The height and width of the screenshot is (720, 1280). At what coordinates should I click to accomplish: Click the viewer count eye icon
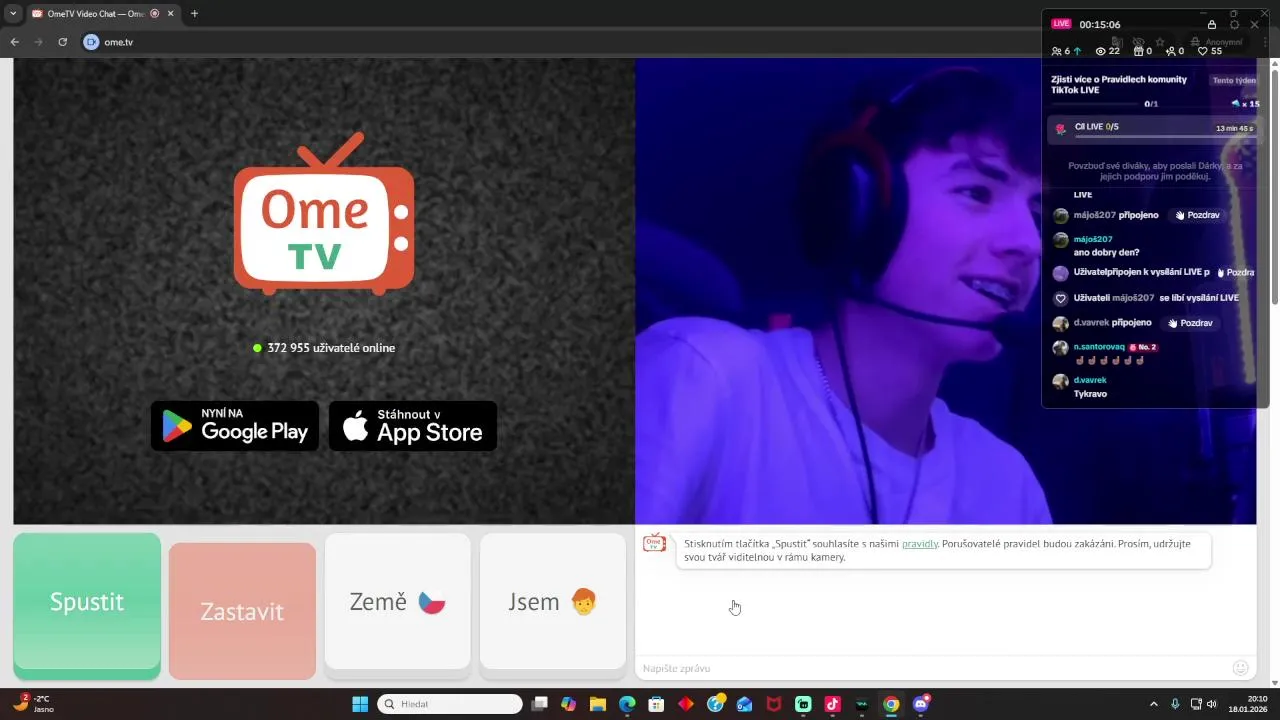click(1101, 51)
